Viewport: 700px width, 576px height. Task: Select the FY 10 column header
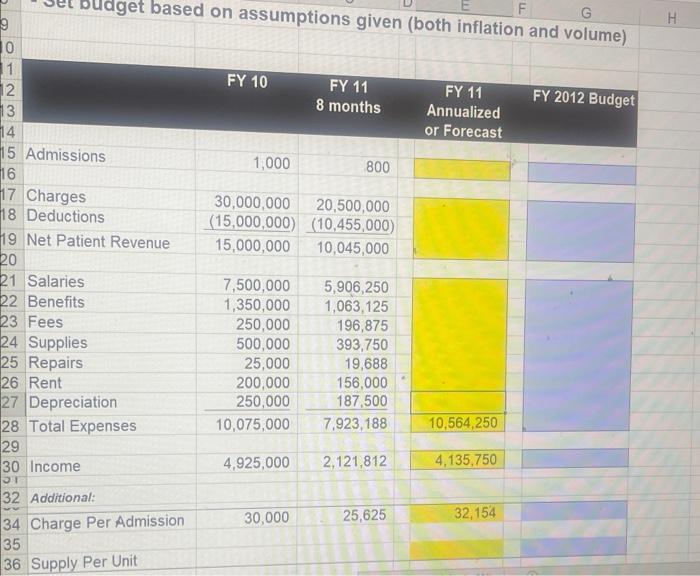pos(247,81)
